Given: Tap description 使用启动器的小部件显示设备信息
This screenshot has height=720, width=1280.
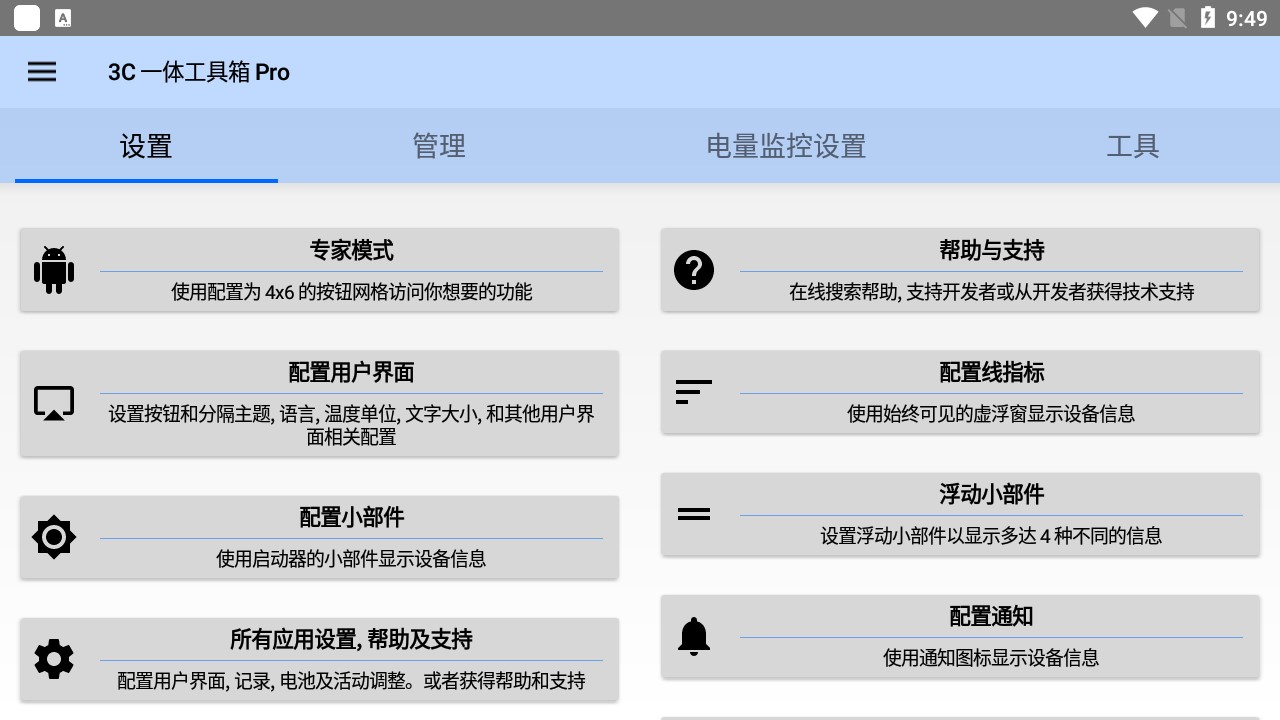Looking at the screenshot, I should (352, 559).
